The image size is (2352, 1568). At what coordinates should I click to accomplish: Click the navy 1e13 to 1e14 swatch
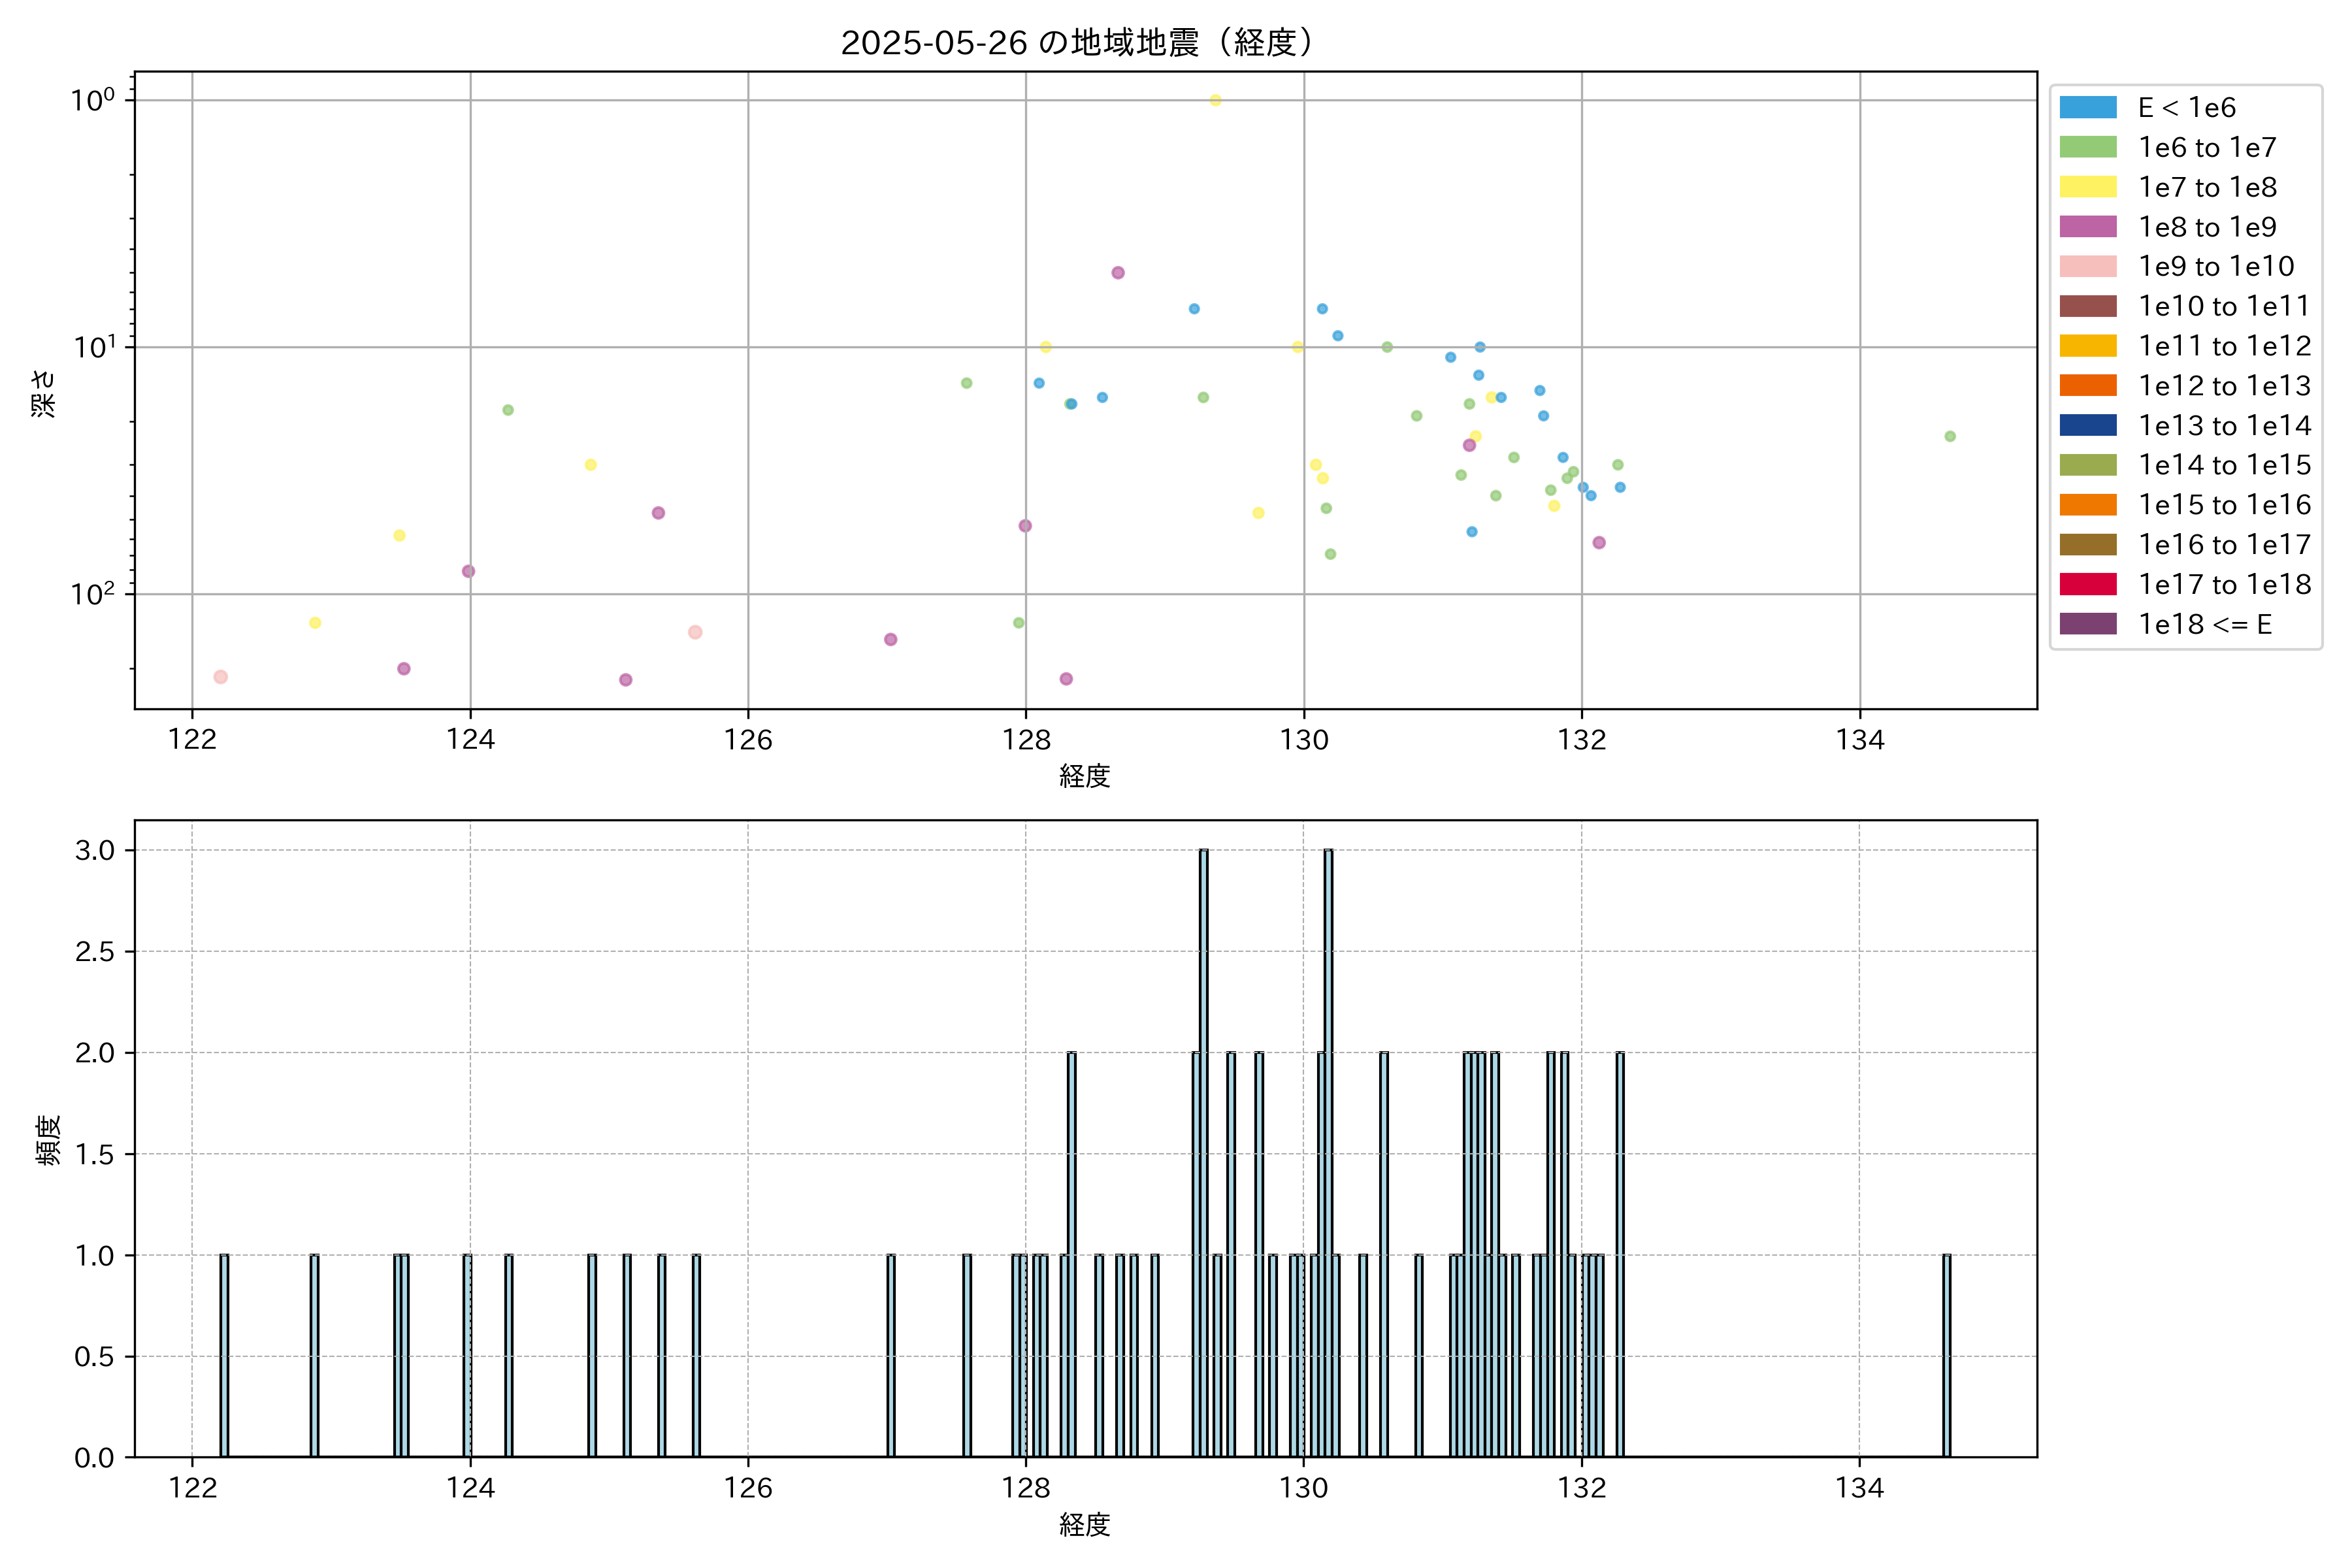pyautogui.click(x=2088, y=425)
